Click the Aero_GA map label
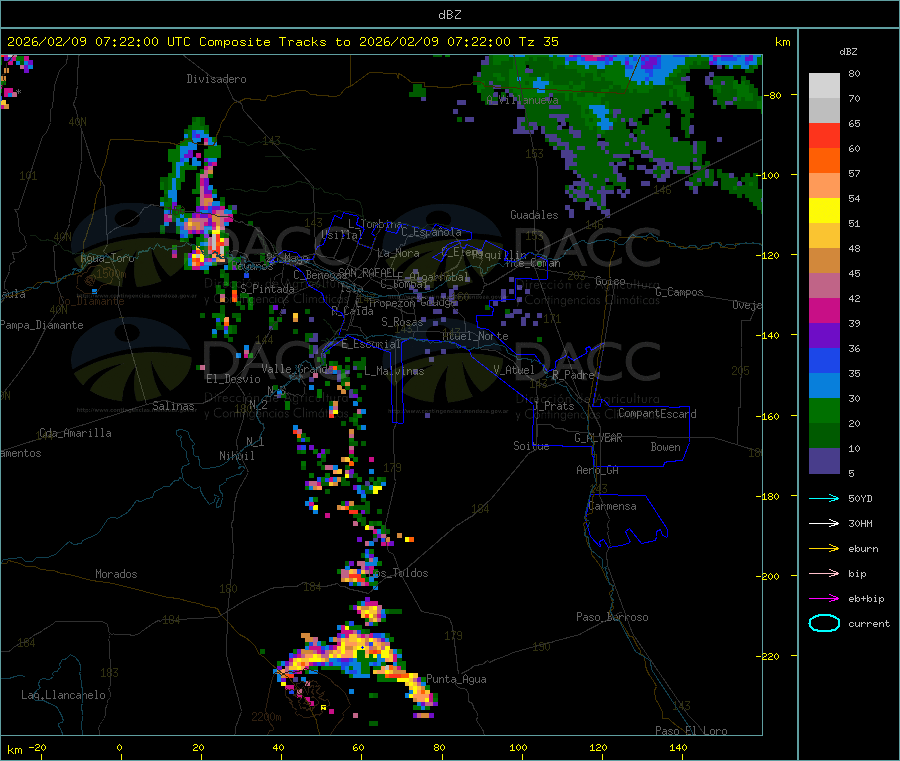This screenshot has width=900, height=761. click(x=598, y=470)
